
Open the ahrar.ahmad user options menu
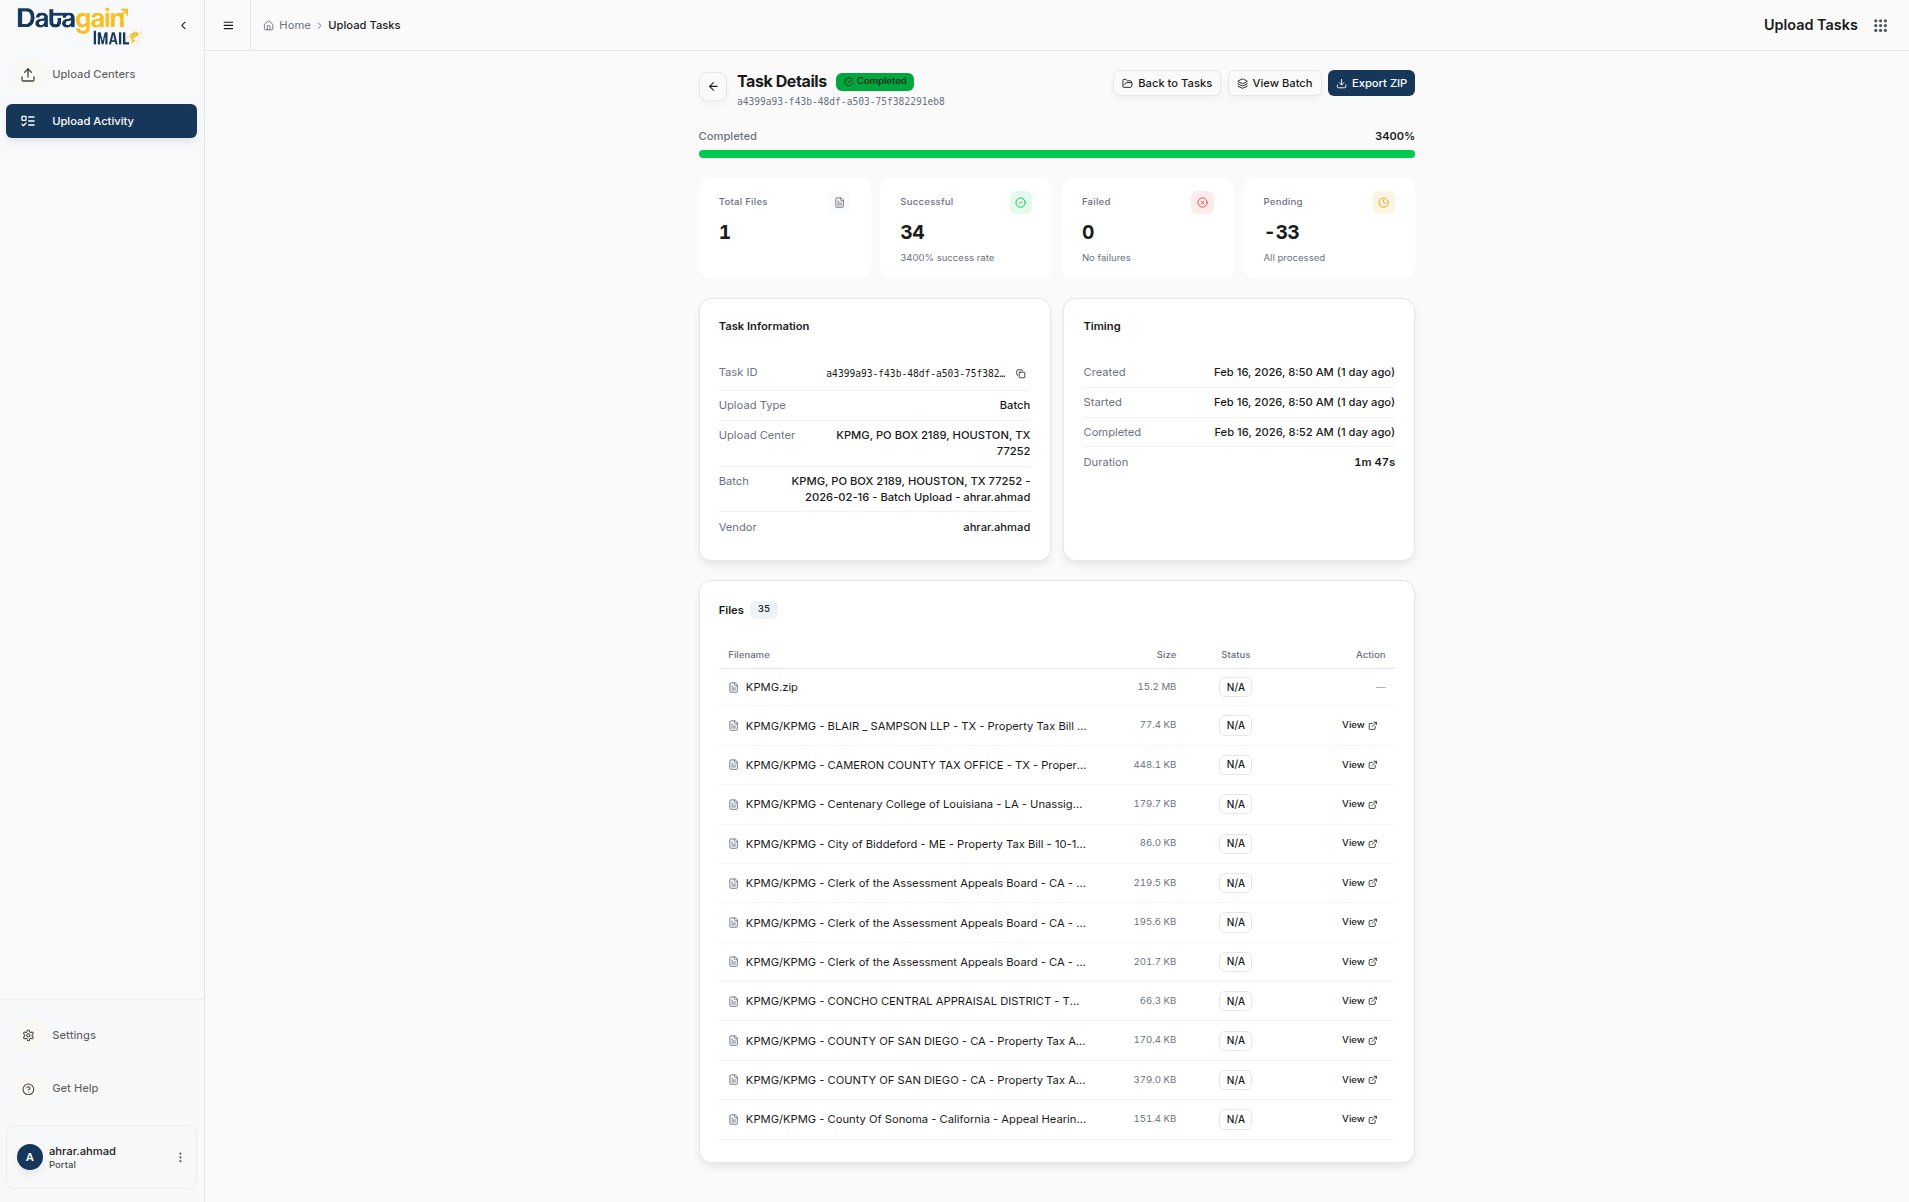click(x=180, y=1157)
